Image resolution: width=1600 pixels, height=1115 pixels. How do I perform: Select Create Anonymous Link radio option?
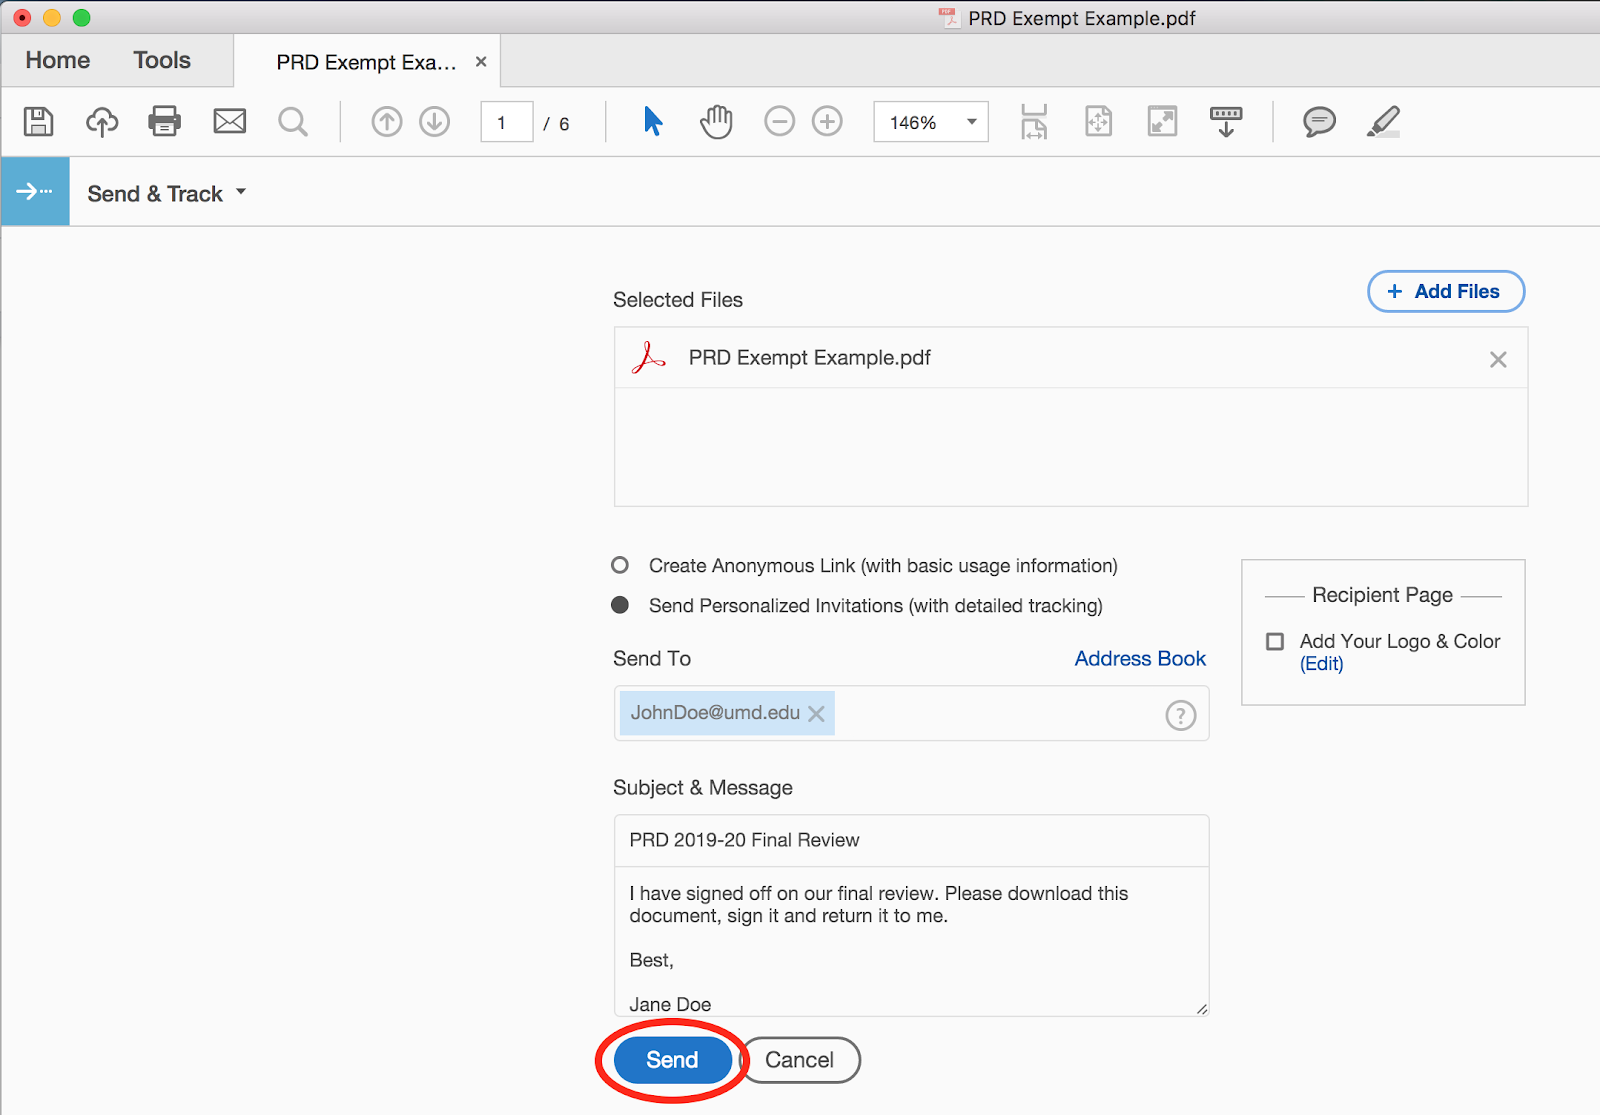point(620,565)
